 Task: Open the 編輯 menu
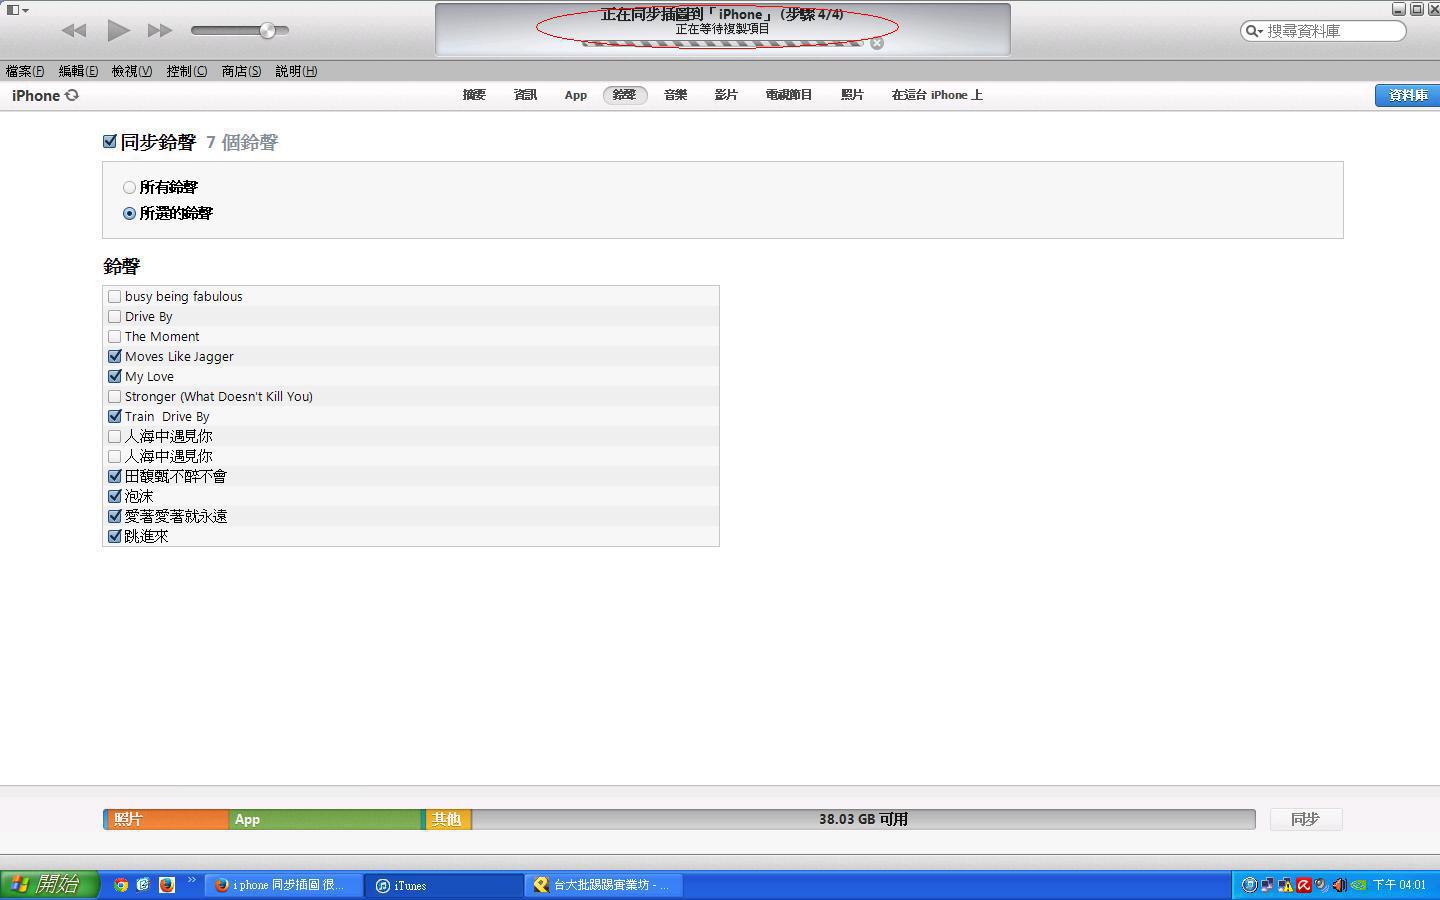pos(78,71)
